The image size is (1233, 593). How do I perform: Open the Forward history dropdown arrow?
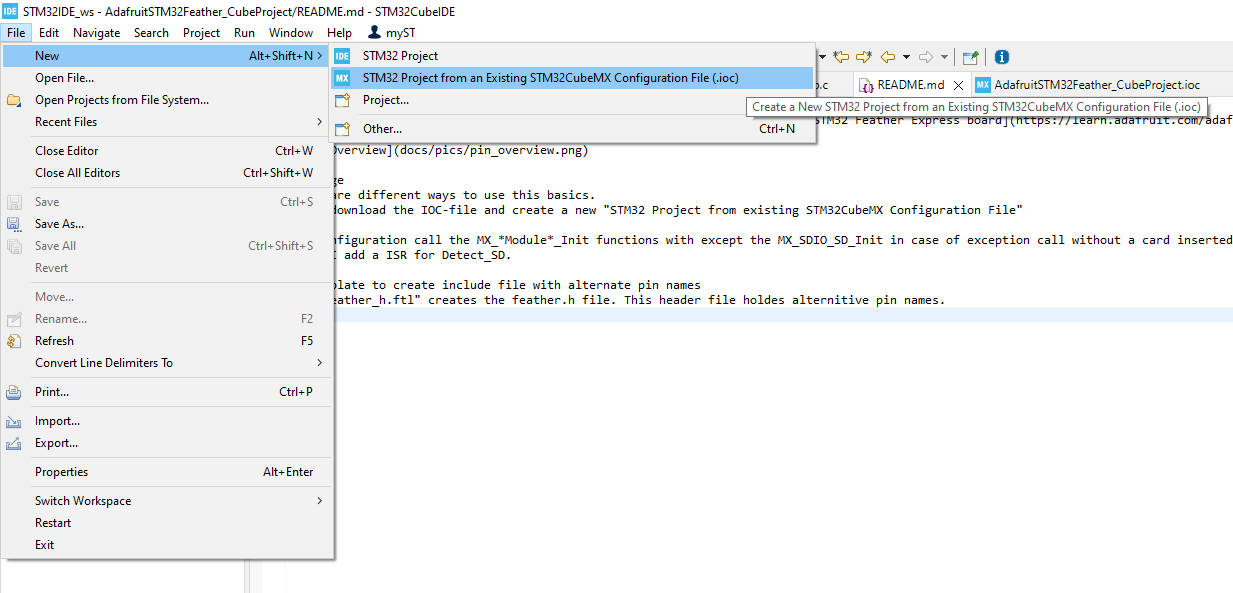944,57
